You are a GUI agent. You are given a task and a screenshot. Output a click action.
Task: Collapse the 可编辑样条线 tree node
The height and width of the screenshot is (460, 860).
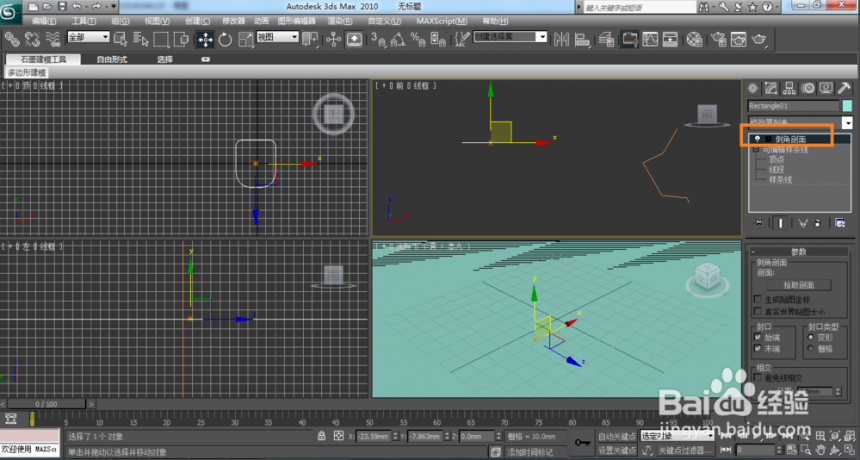coord(756,150)
